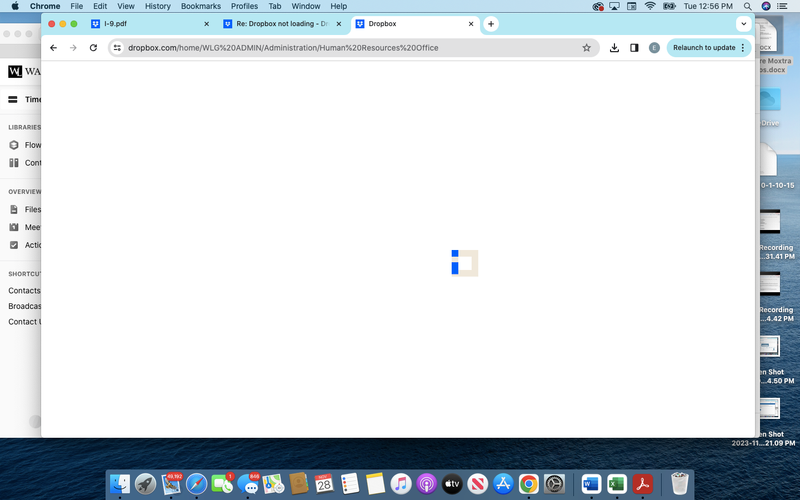Open the Bookmarks menu
This screenshot has width=800, height=500.
click(x=200, y=6)
